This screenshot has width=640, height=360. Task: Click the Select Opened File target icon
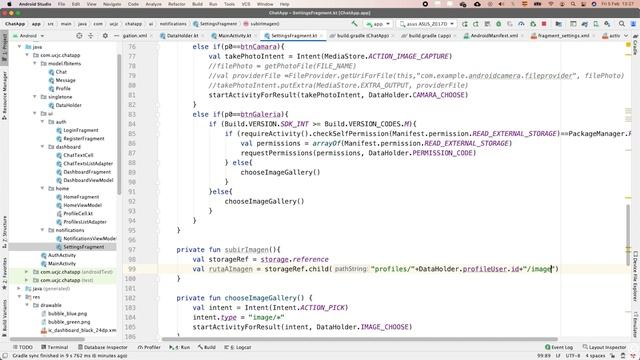(79, 36)
